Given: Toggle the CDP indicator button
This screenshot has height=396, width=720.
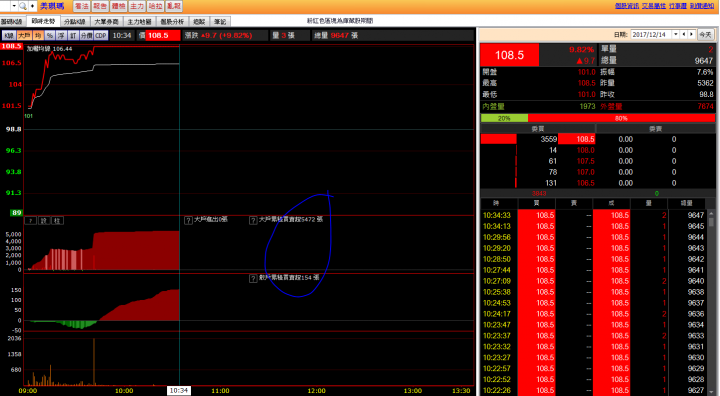Looking at the screenshot, I should [x=101, y=35].
